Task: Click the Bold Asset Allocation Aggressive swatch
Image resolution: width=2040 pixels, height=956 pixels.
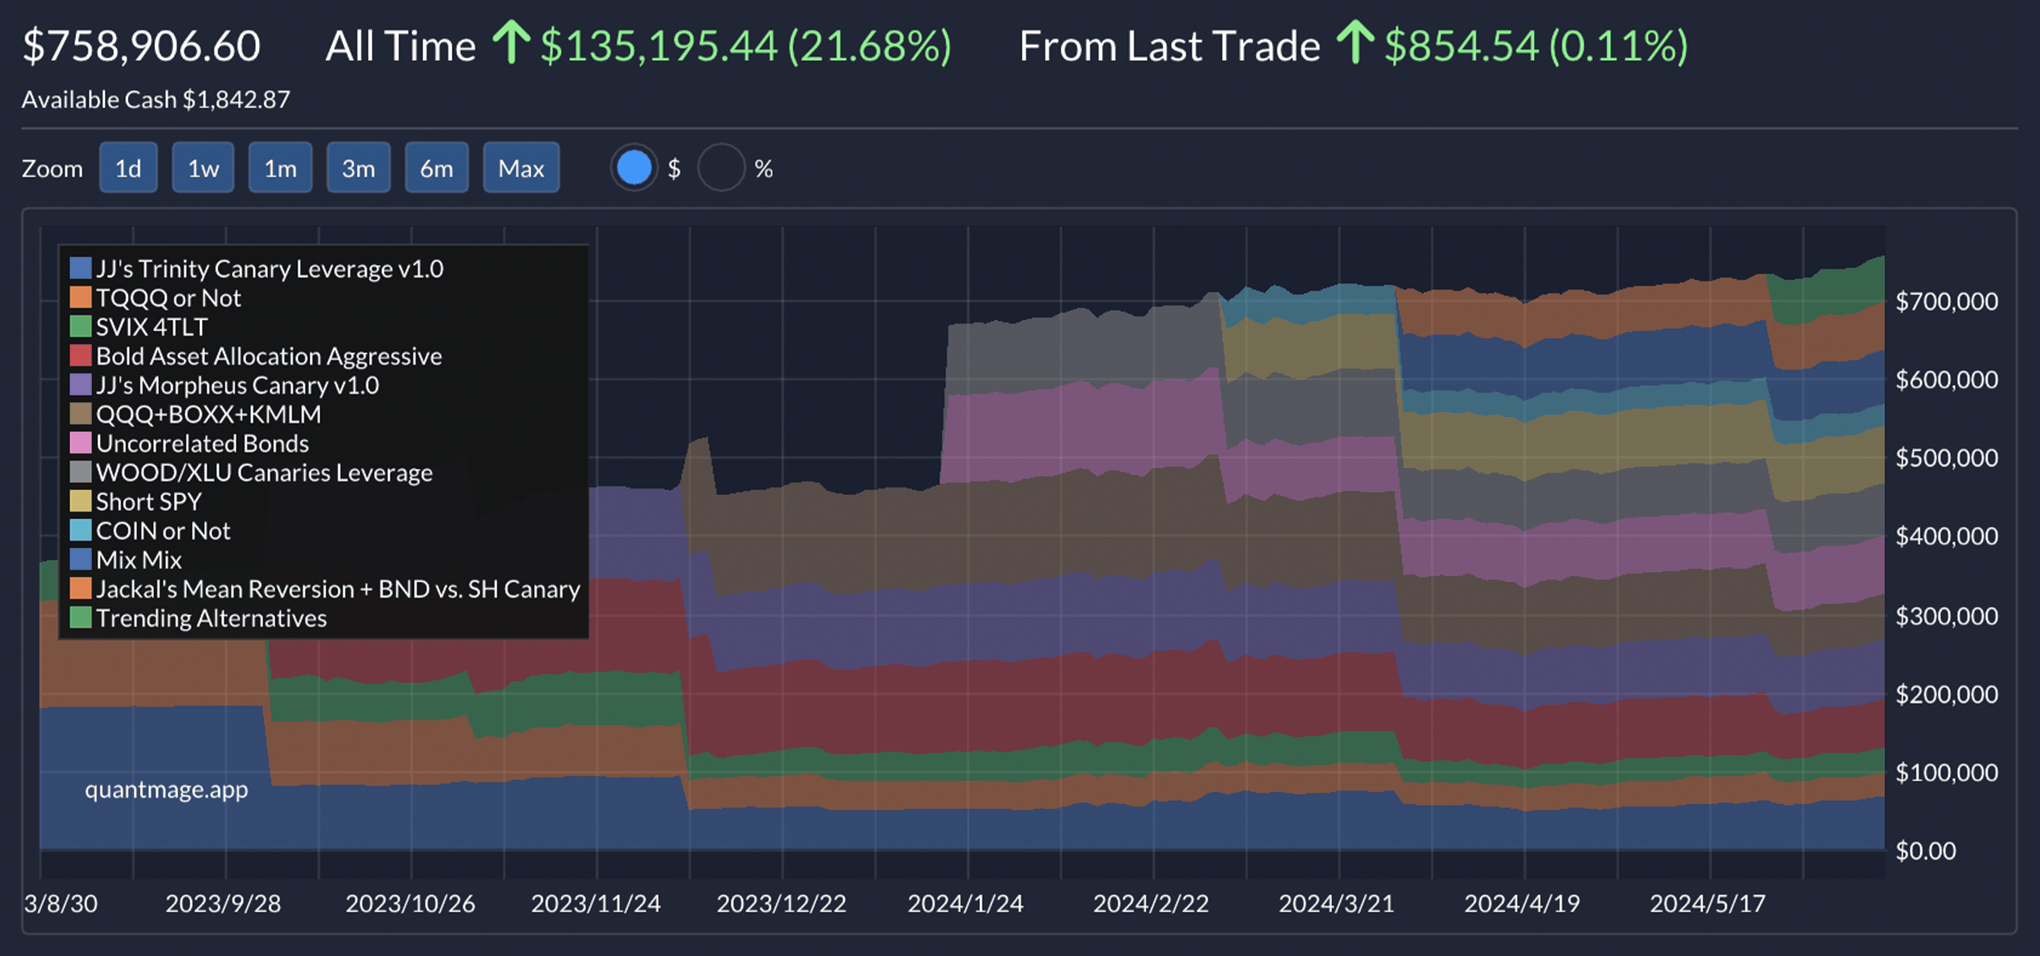Action: click(81, 356)
